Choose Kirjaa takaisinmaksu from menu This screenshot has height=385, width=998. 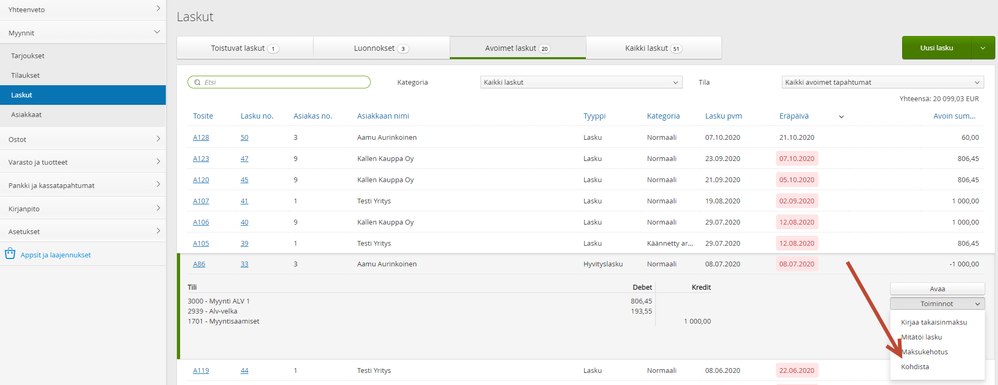(x=934, y=322)
